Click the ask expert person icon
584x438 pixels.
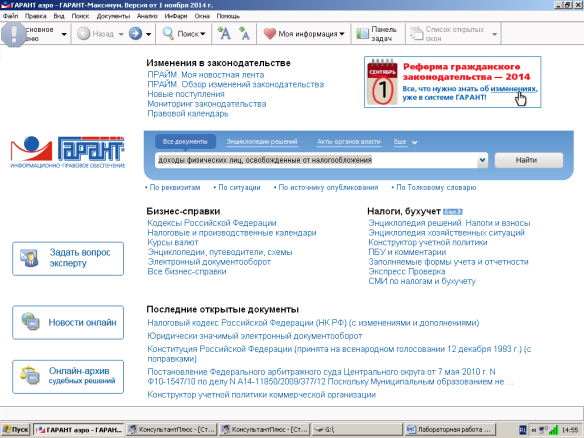pyautogui.click(x=30, y=258)
